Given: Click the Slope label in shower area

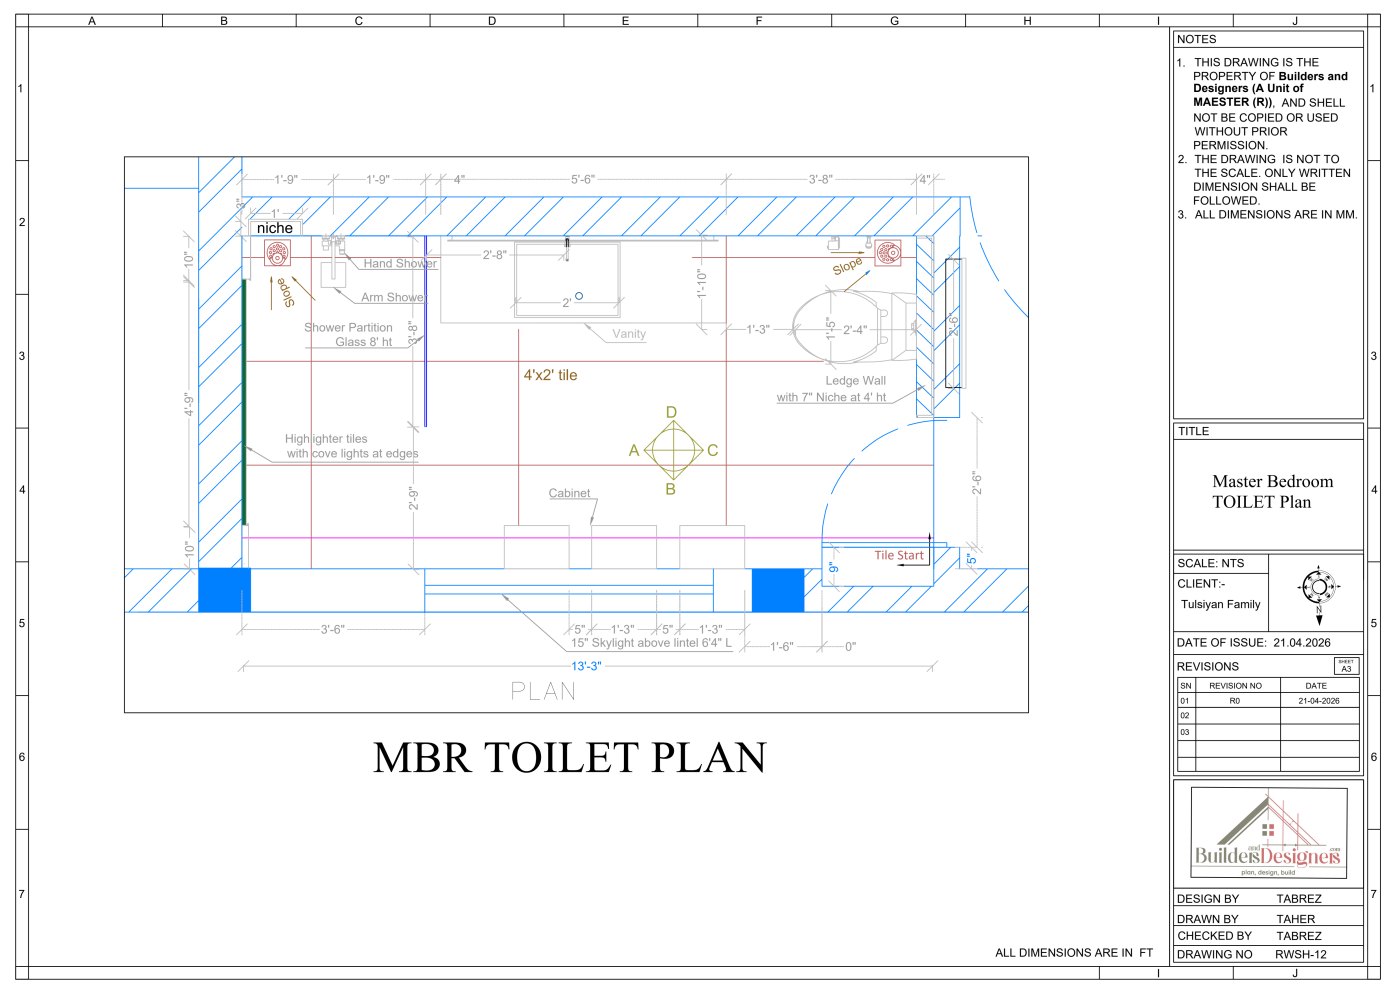Looking at the screenshot, I should coord(285,292).
